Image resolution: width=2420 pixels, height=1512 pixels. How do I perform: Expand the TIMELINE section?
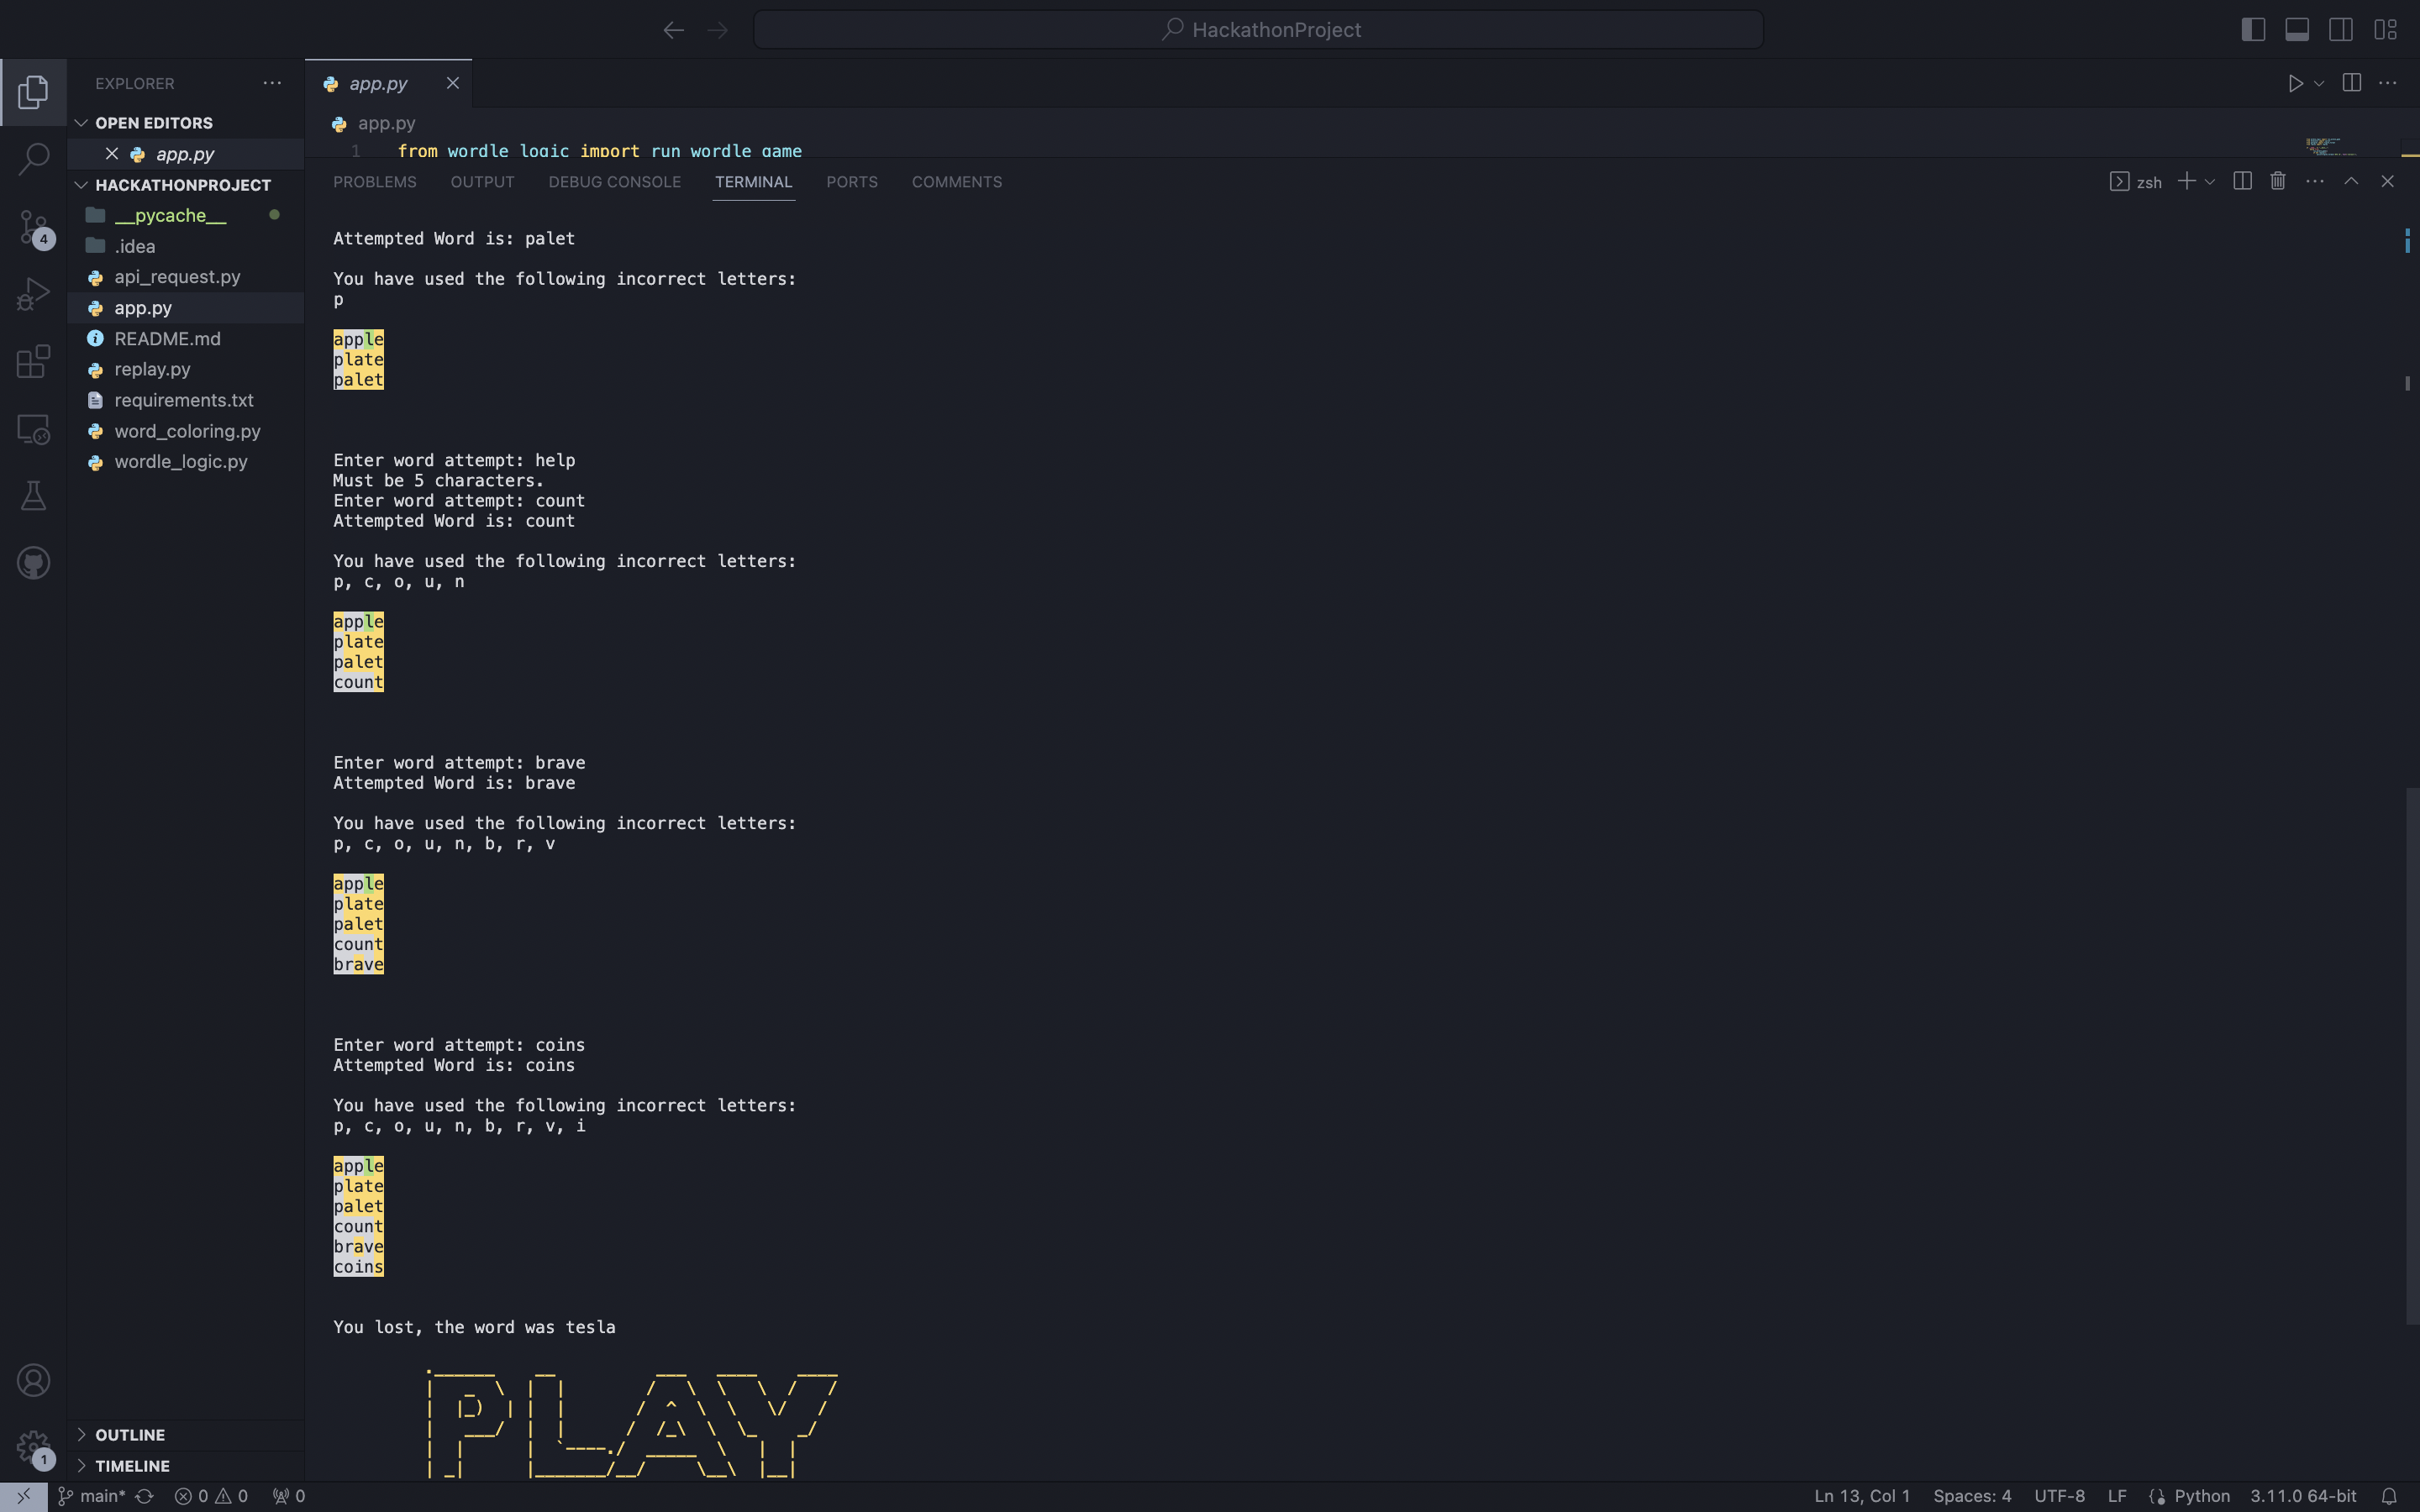132,1465
